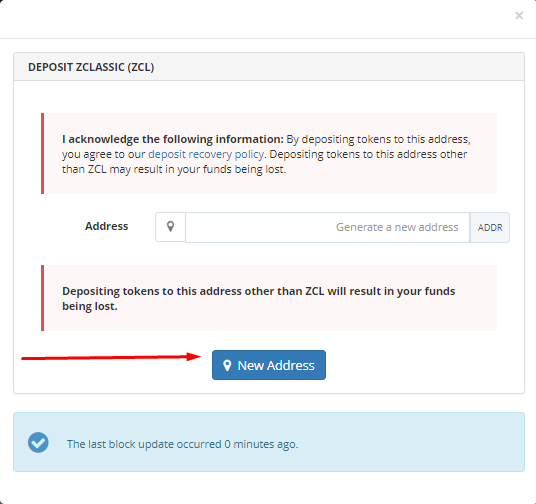The width and height of the screenshot is (536, 504).
Task: Click the blue checkmark circle icon
Action: pyautogui.click(x=38, y=442)
